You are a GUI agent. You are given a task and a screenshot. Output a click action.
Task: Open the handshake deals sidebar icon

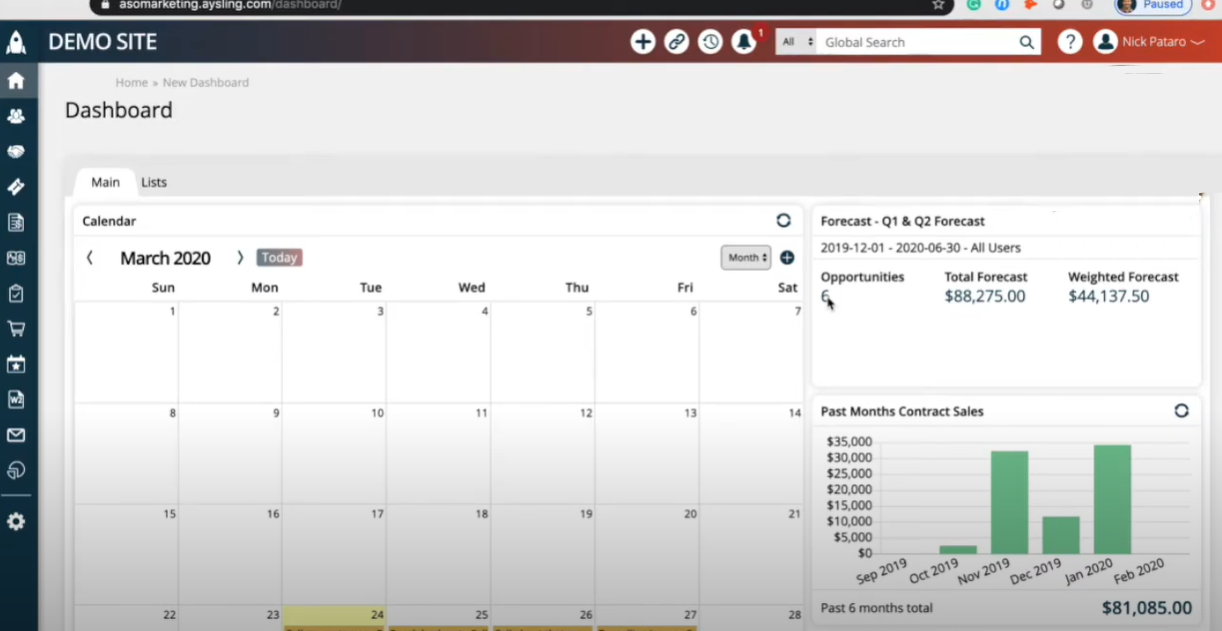click(x=16, y=151)
